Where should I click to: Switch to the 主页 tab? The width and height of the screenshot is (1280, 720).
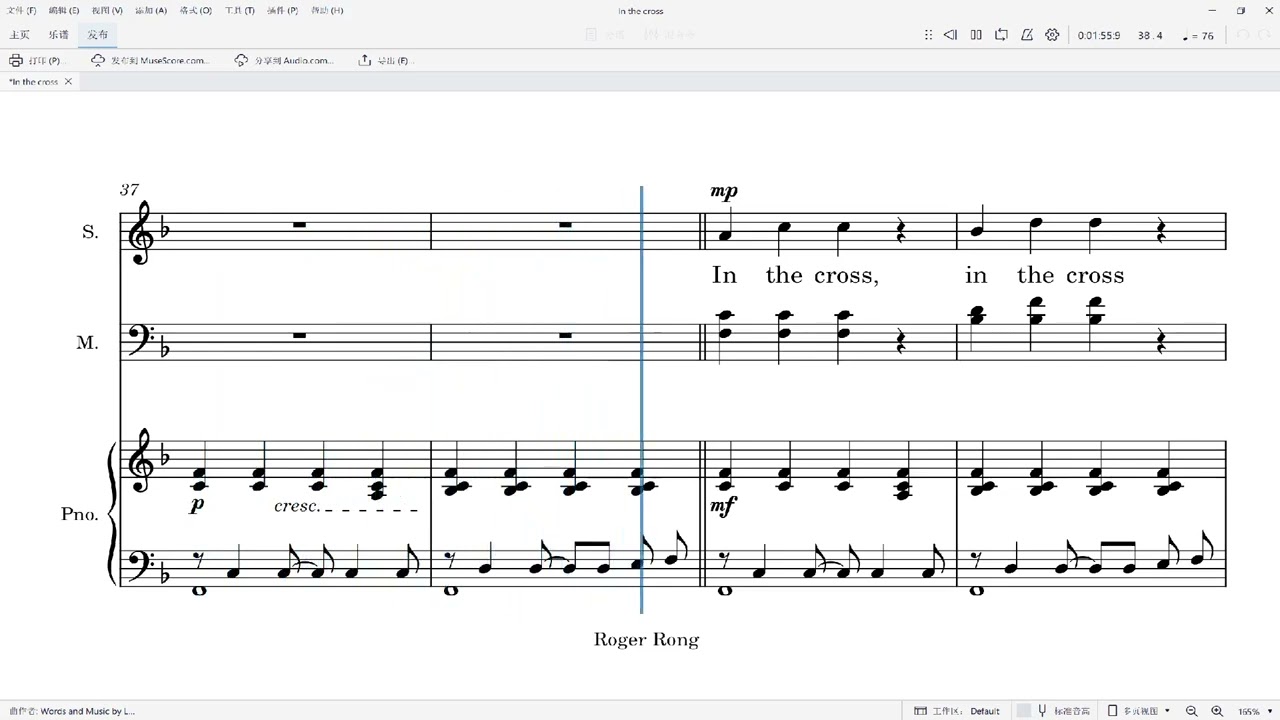point(19,35)
